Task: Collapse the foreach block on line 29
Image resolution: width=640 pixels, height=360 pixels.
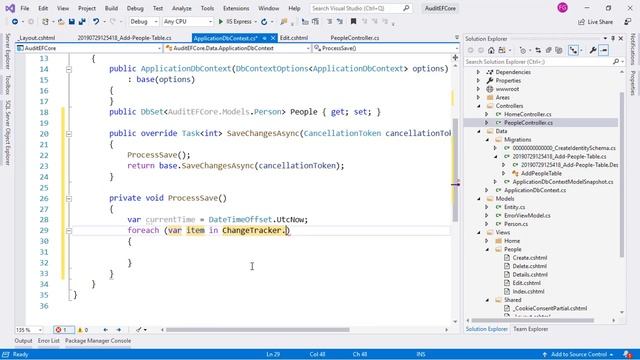Action: click(69, 231)
